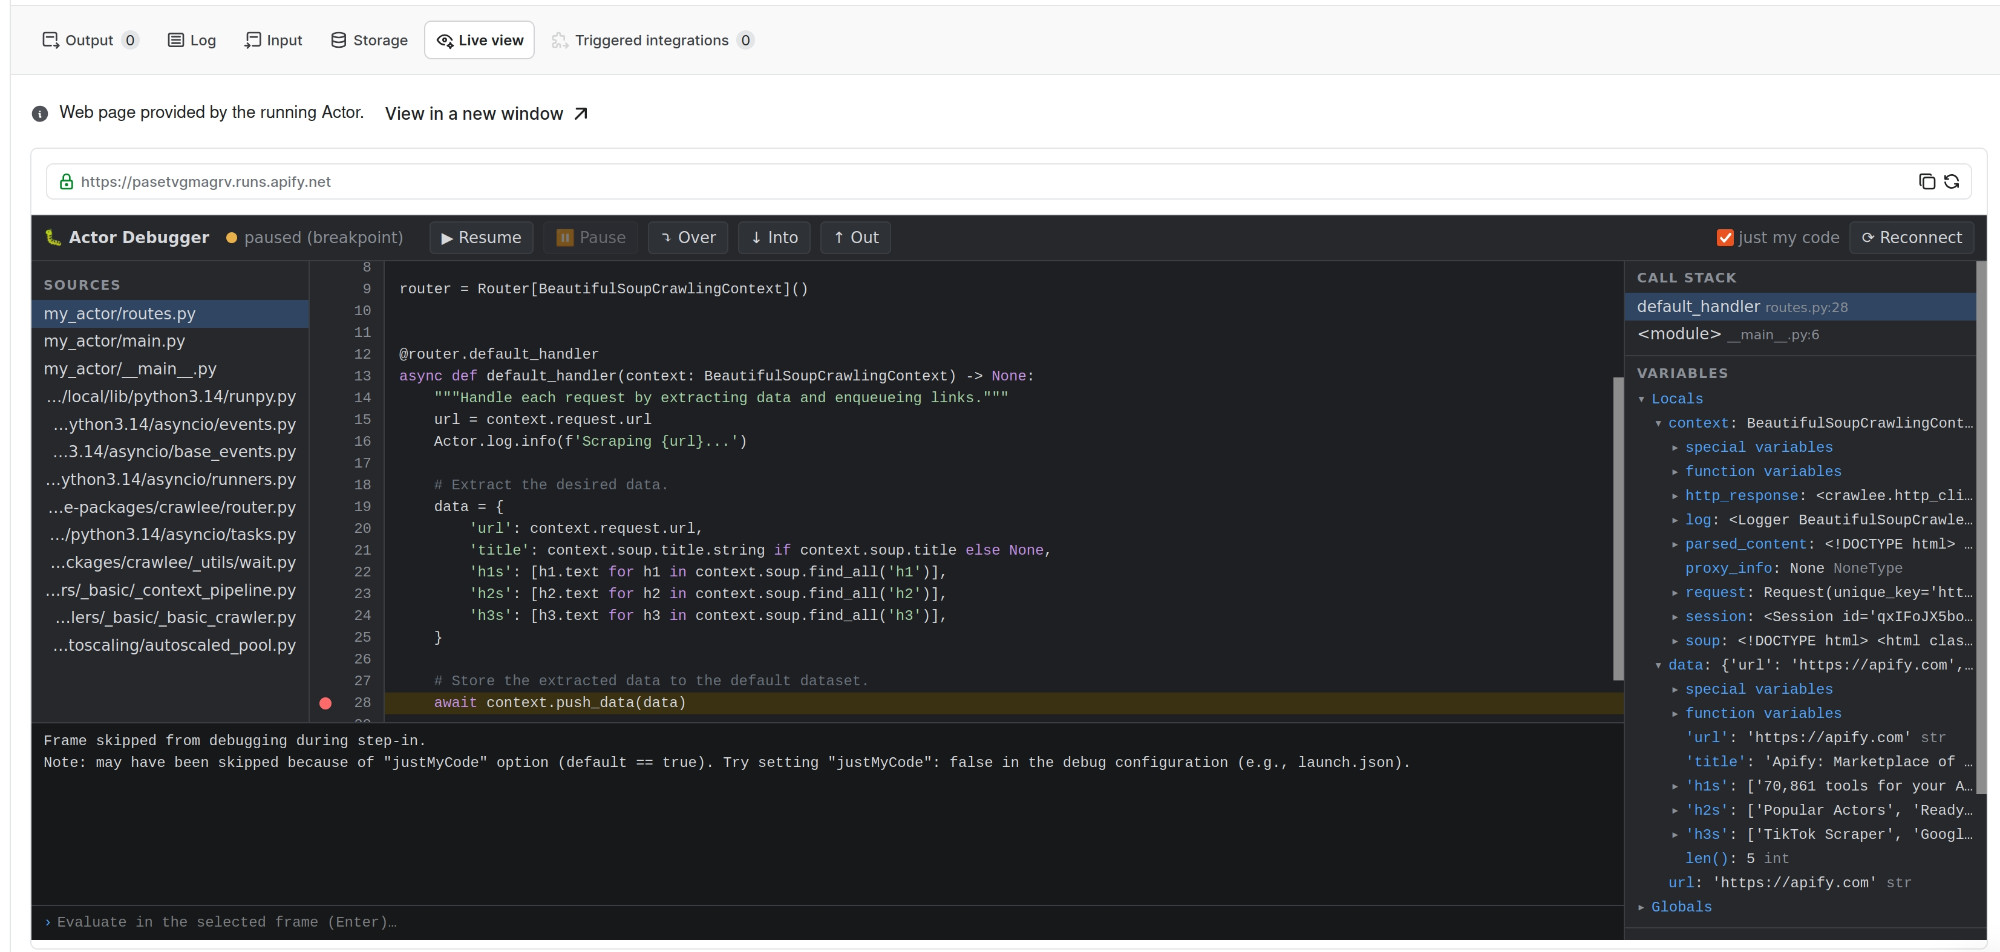Open source my_actor/main.py
Screen dimensions: 2000x952
(170, 341)
